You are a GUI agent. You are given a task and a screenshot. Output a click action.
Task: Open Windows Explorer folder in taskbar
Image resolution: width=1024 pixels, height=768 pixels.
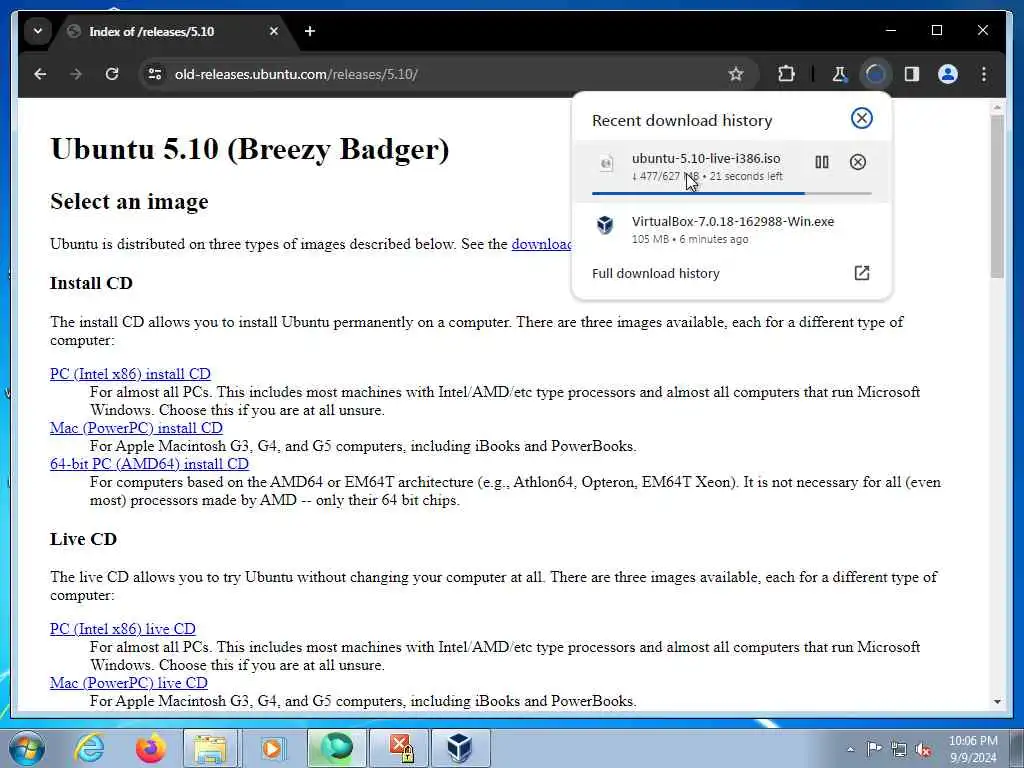tap(211, 748)
